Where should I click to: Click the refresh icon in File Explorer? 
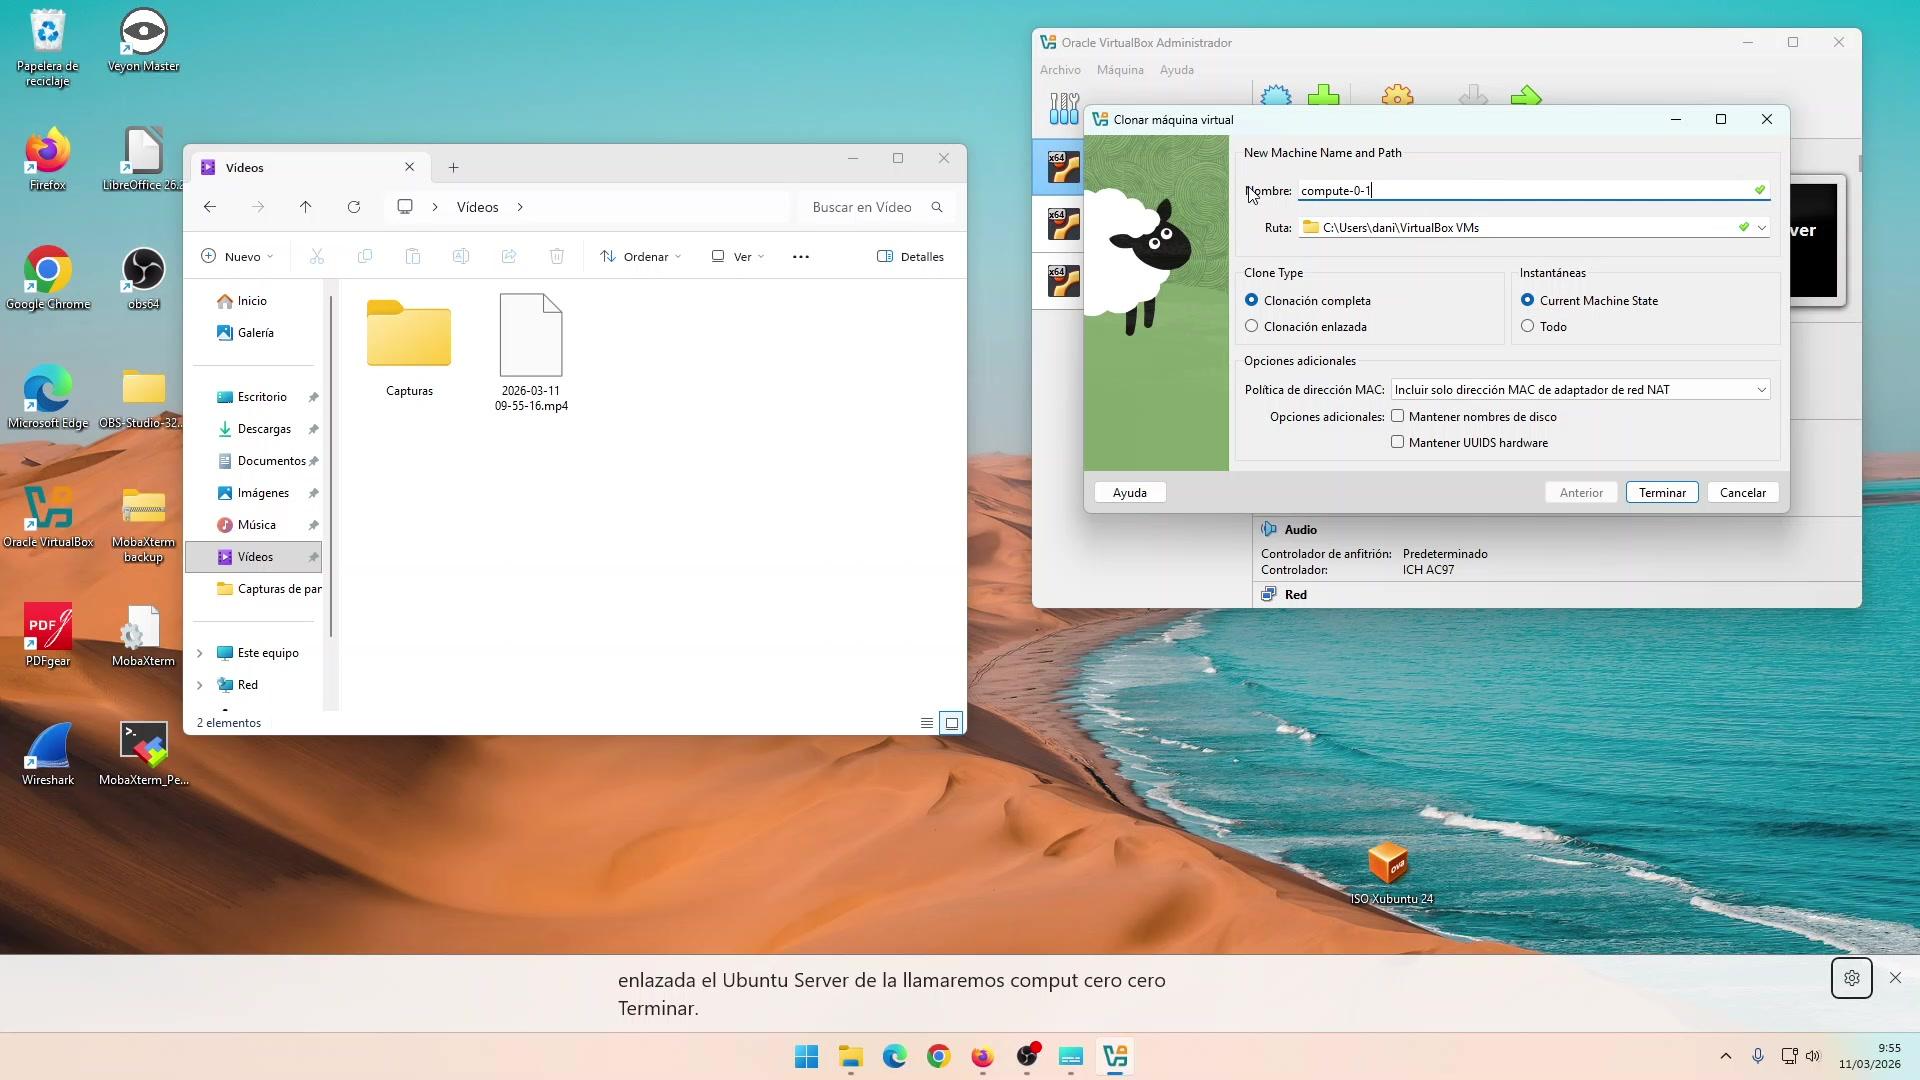click(x=353, y=207)
